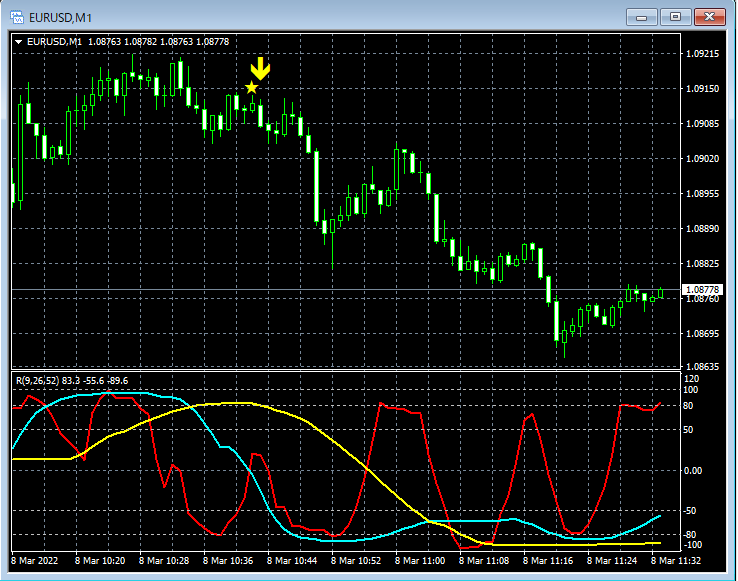The width and height of the screenshot is (738, 581).
Task: Click indicator scale value -100
Action: [692, 545]
